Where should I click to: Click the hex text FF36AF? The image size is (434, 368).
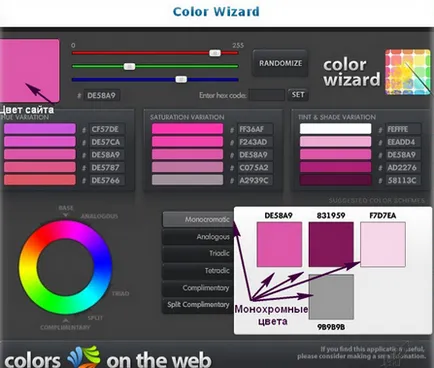[252, 129]
